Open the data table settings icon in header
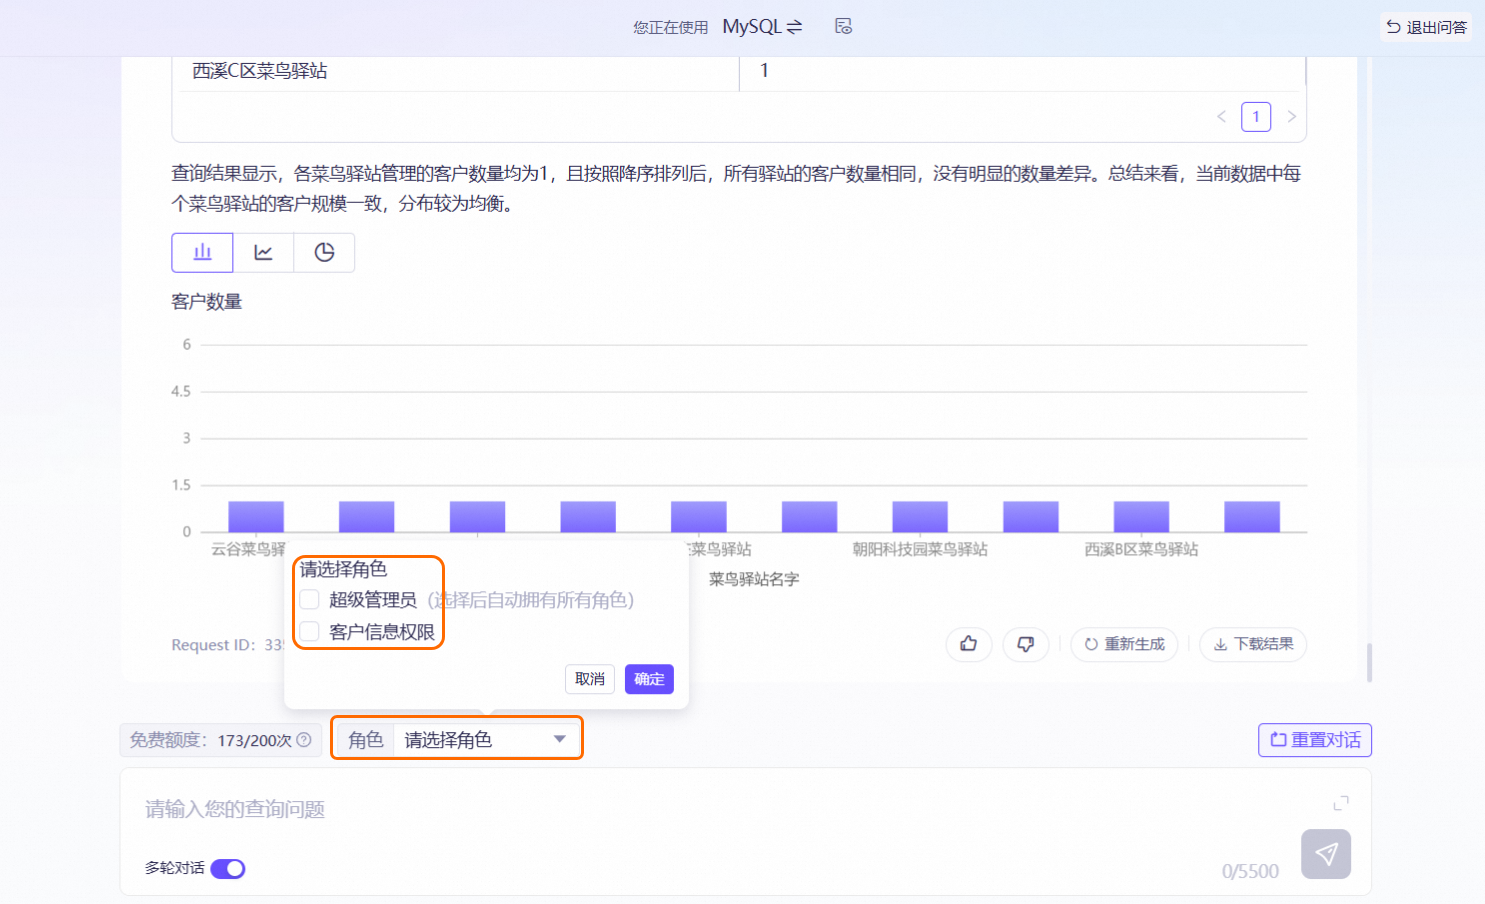Image resolution: width=1485 pixels, height=904 pixels. click(x=843, y=27)
